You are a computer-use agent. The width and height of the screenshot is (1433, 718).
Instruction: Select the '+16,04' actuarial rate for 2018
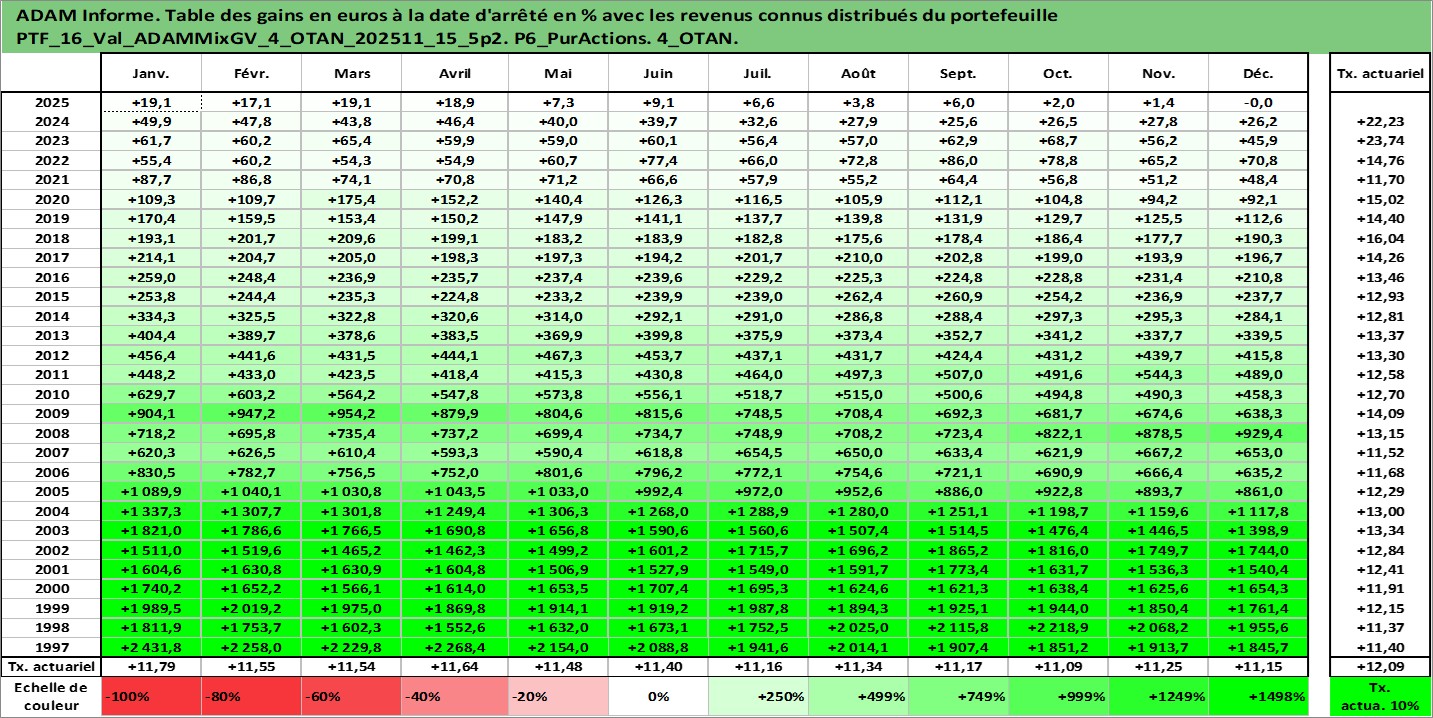tap(1379, 237)
